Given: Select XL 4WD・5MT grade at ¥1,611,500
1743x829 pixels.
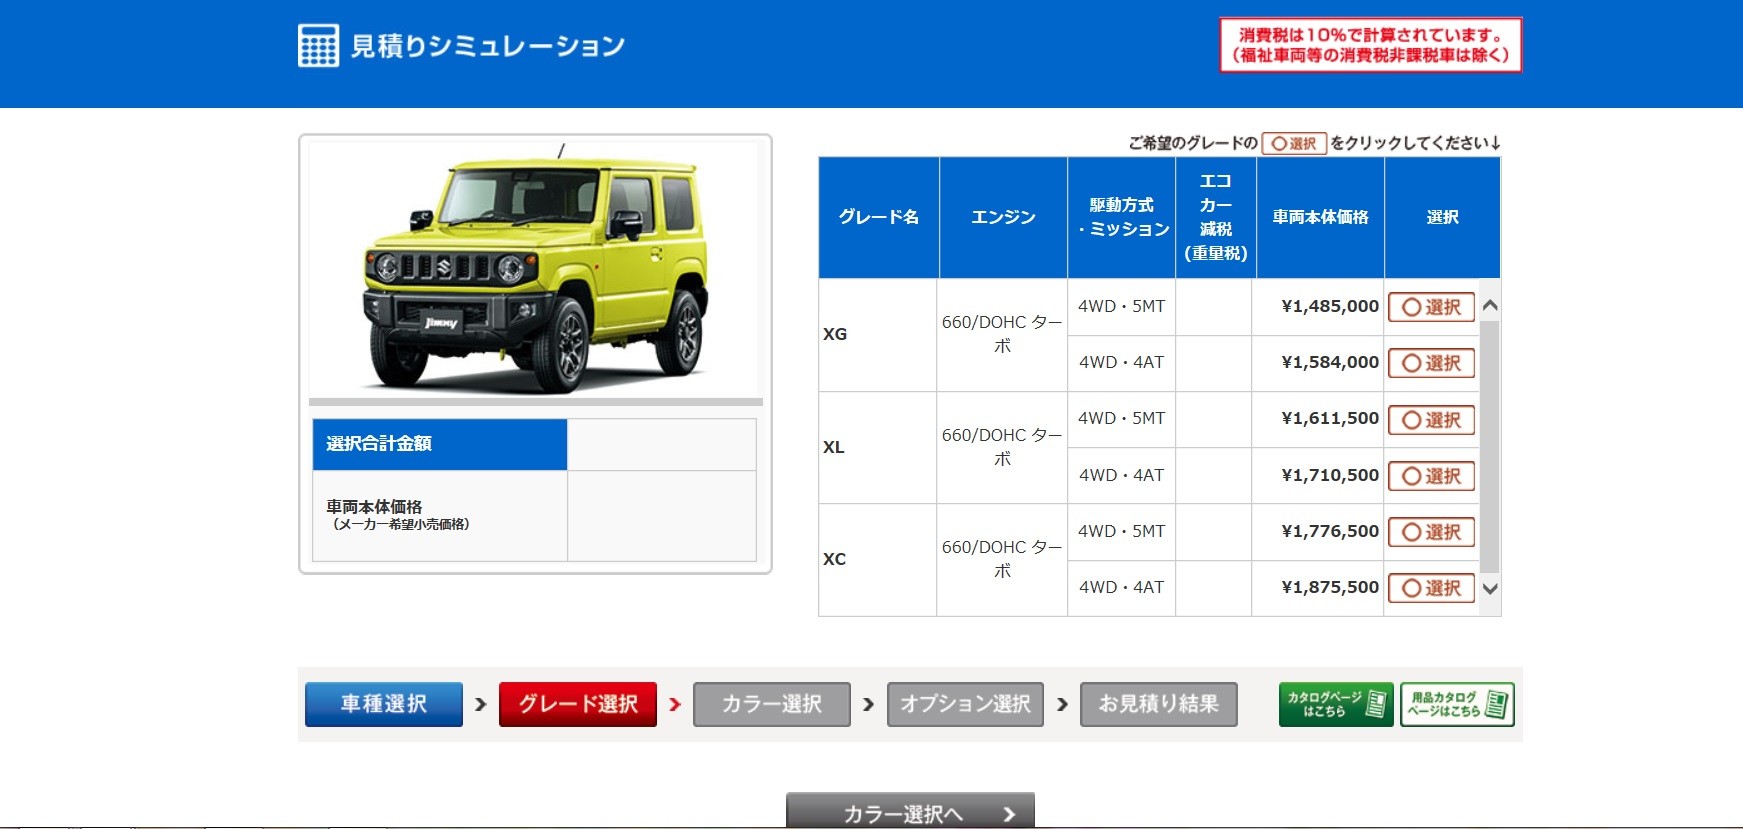Looking at the screenshot, I should pyautogui.click(x=1431, y=420).
